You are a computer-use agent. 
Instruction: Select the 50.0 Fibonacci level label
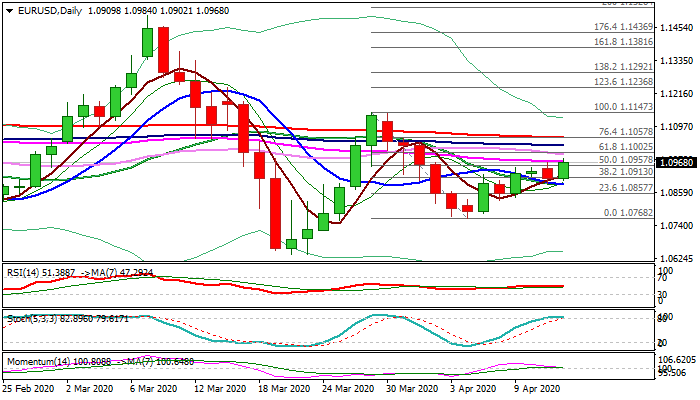(x=626, y=160)
